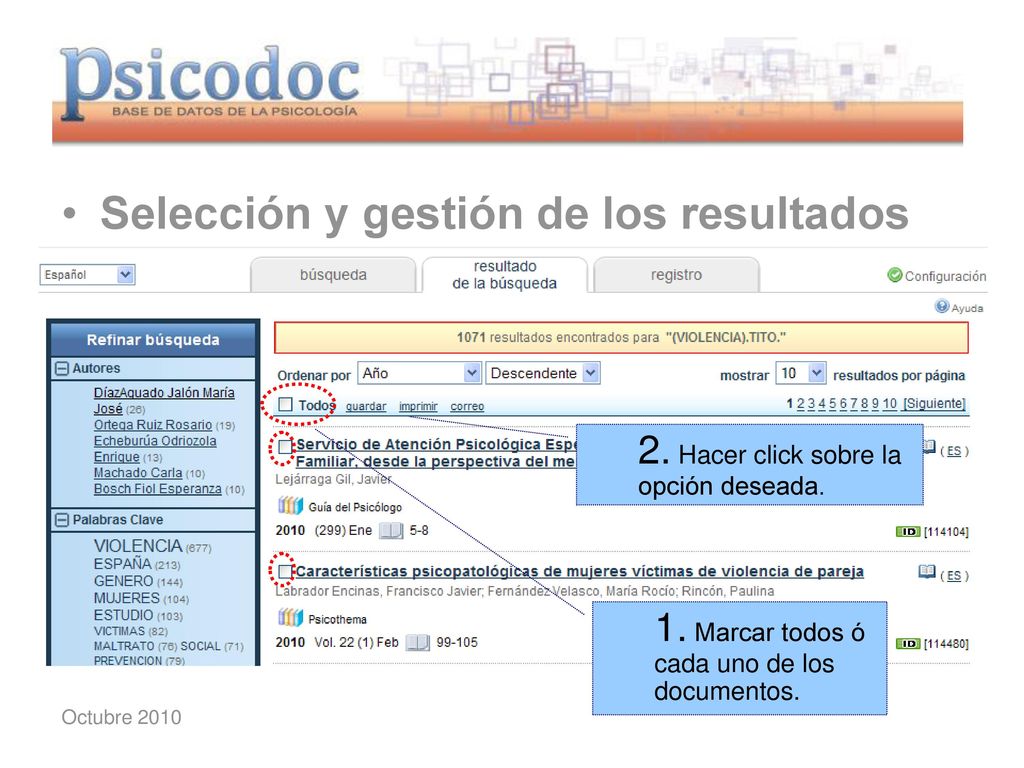Collapse the Autores section

click(x=62, y=368)
